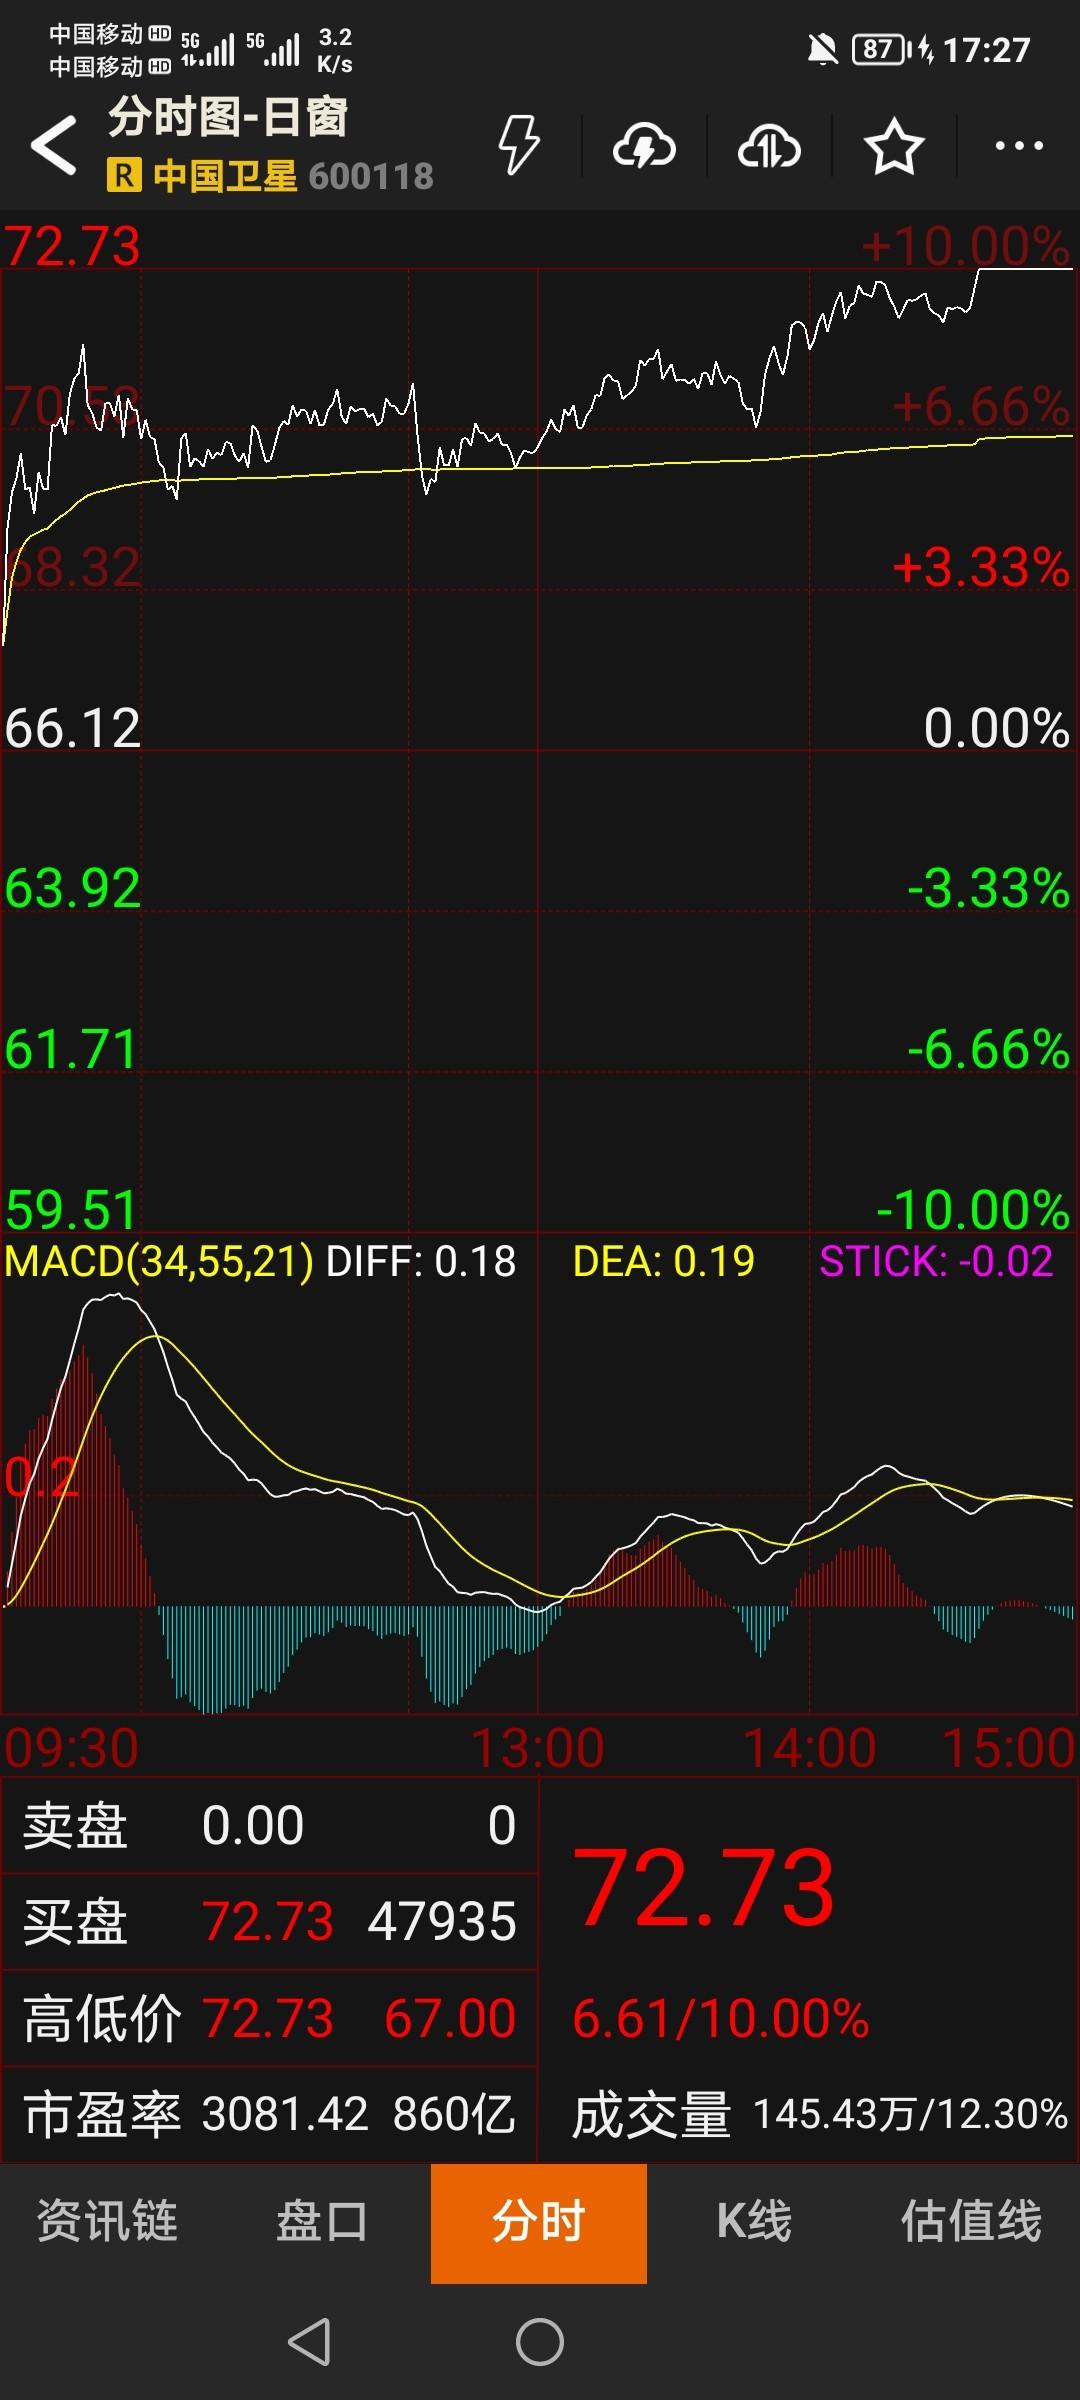The width and height of the screenshot is (1080, 2400).
Task: Tap the 0.00% axis label
Action: point(997,727)
